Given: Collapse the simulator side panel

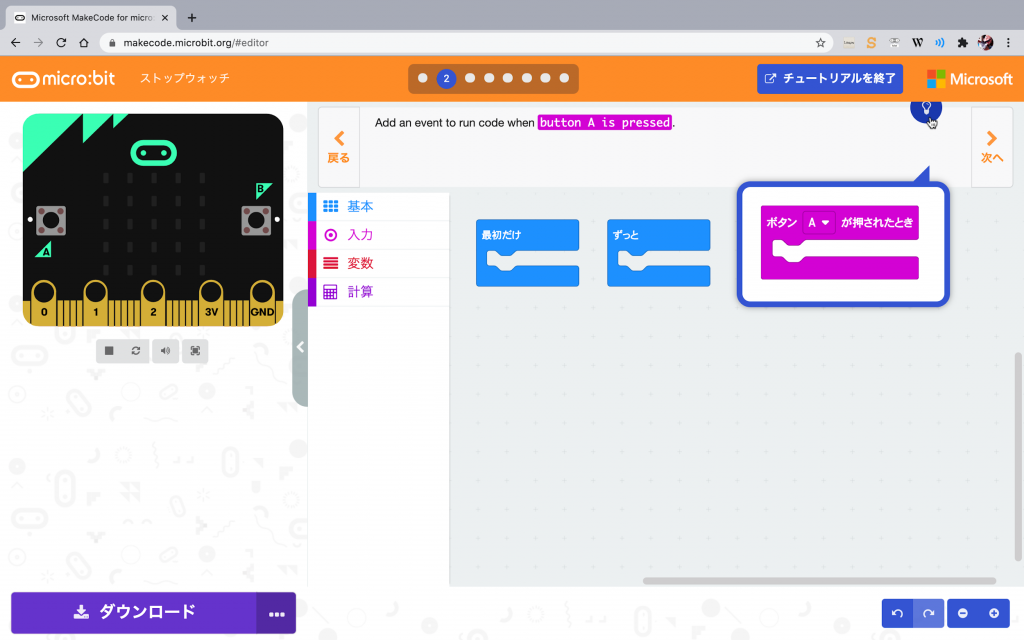Looking at the screenshot, I should tap(300, 347).
